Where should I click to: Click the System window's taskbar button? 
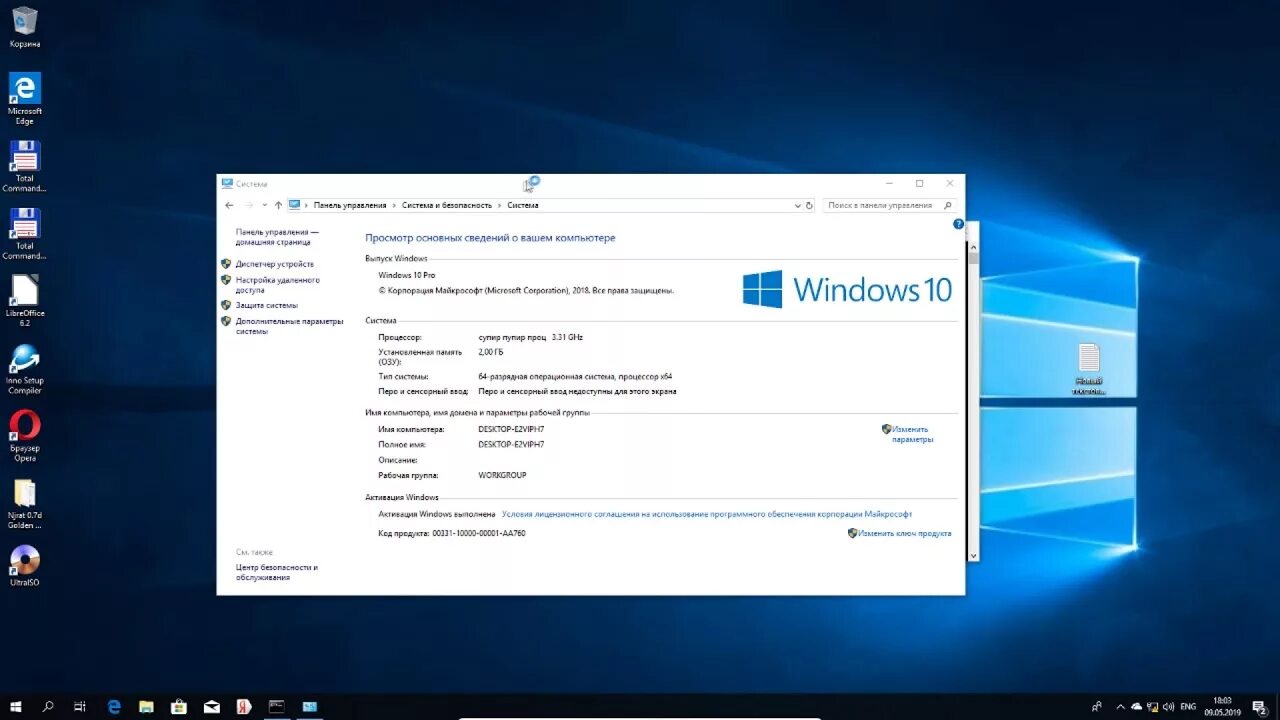(309, 706)
